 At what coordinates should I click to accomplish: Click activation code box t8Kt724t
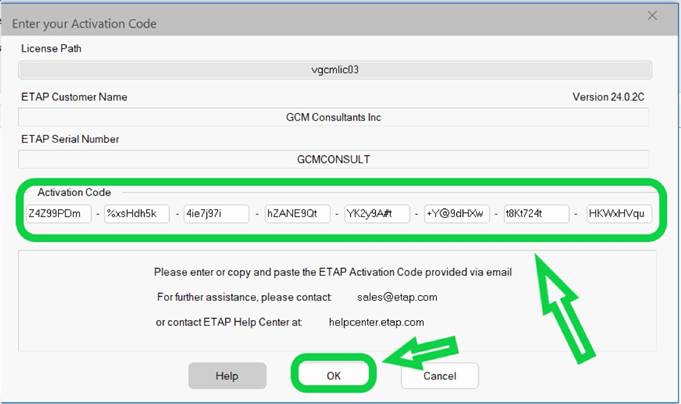click(536, 214)
